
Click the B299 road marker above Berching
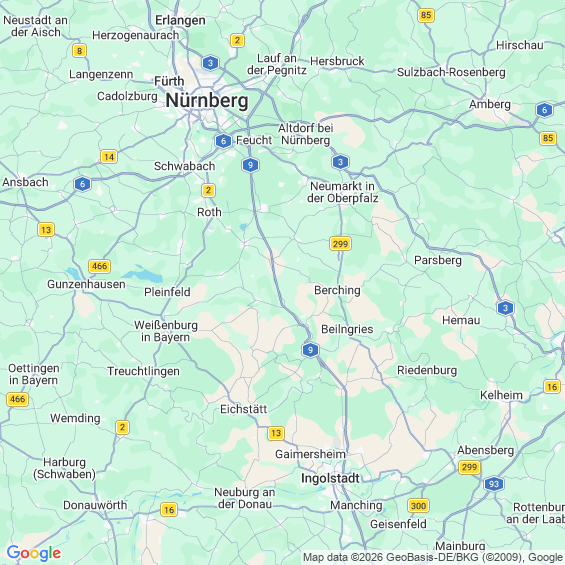pos(340,244)
